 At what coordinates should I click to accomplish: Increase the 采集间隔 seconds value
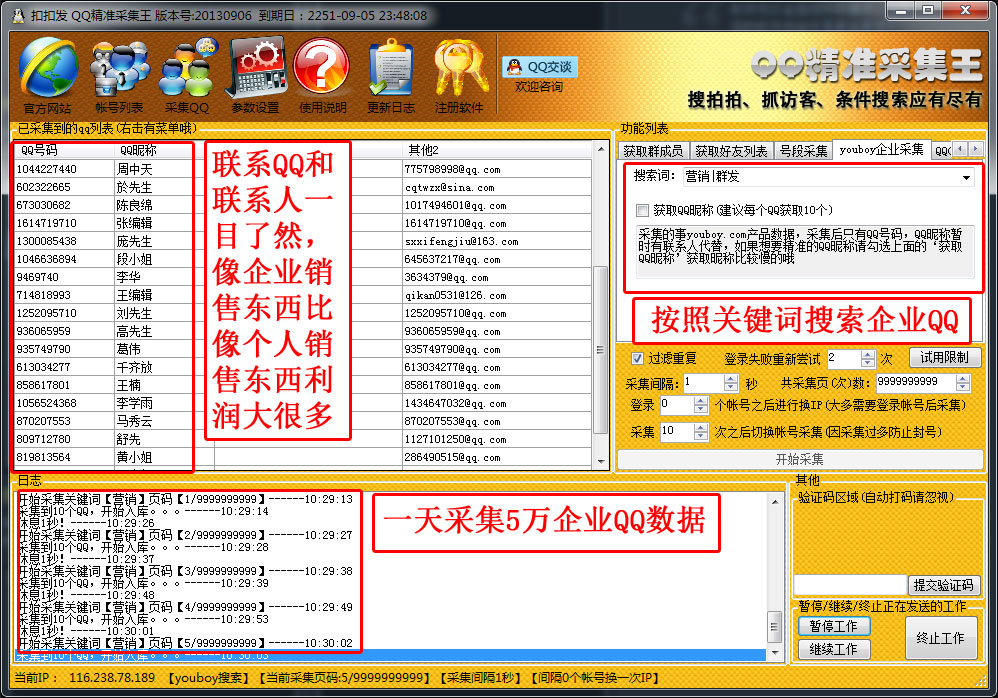(x=731, y=379)
